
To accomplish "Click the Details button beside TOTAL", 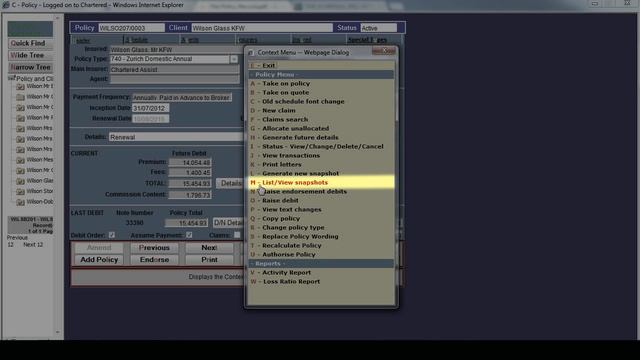I will [231, 183].
